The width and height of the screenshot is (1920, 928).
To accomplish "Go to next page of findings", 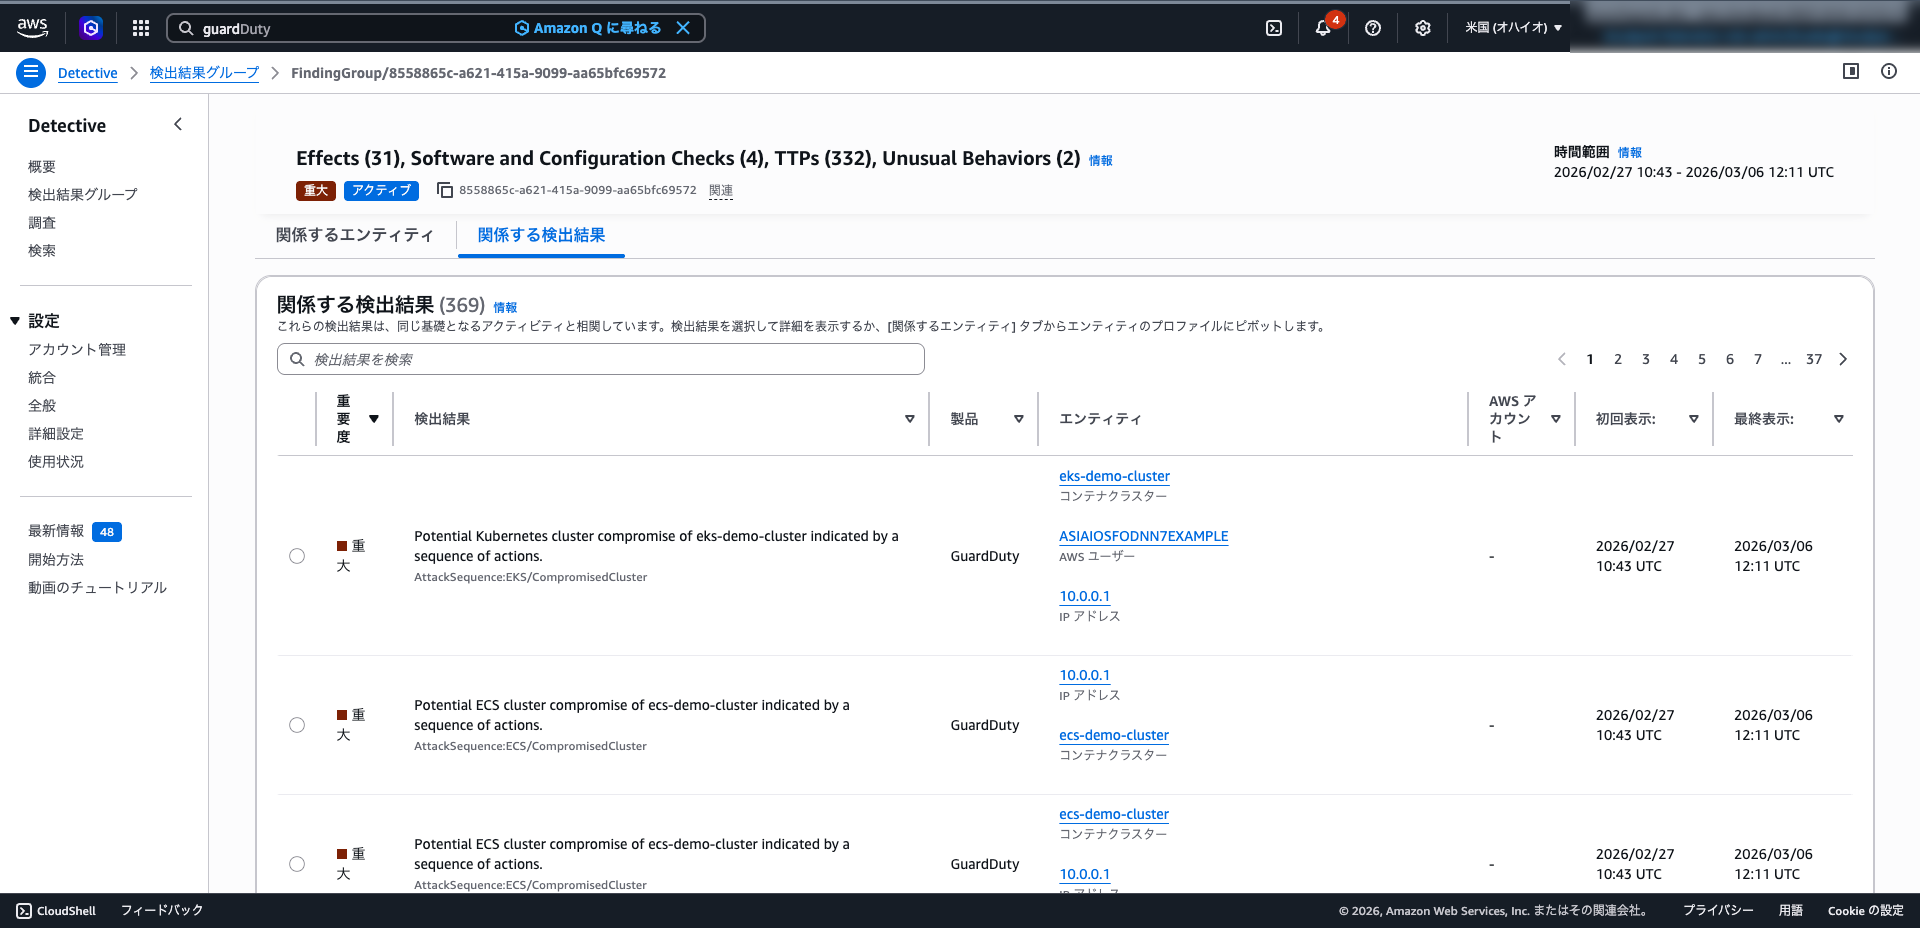I will point(1843,359).
